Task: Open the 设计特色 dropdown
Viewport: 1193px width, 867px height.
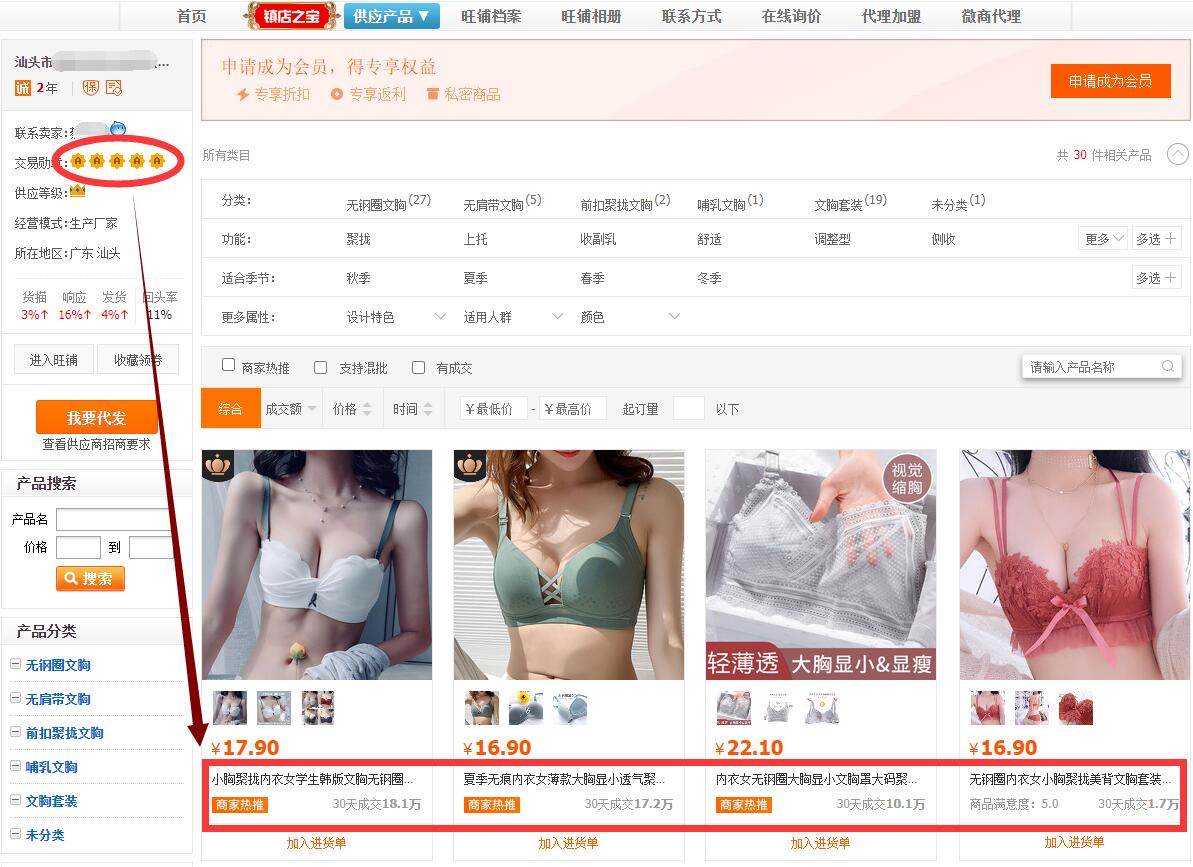Action: (396, 317)
